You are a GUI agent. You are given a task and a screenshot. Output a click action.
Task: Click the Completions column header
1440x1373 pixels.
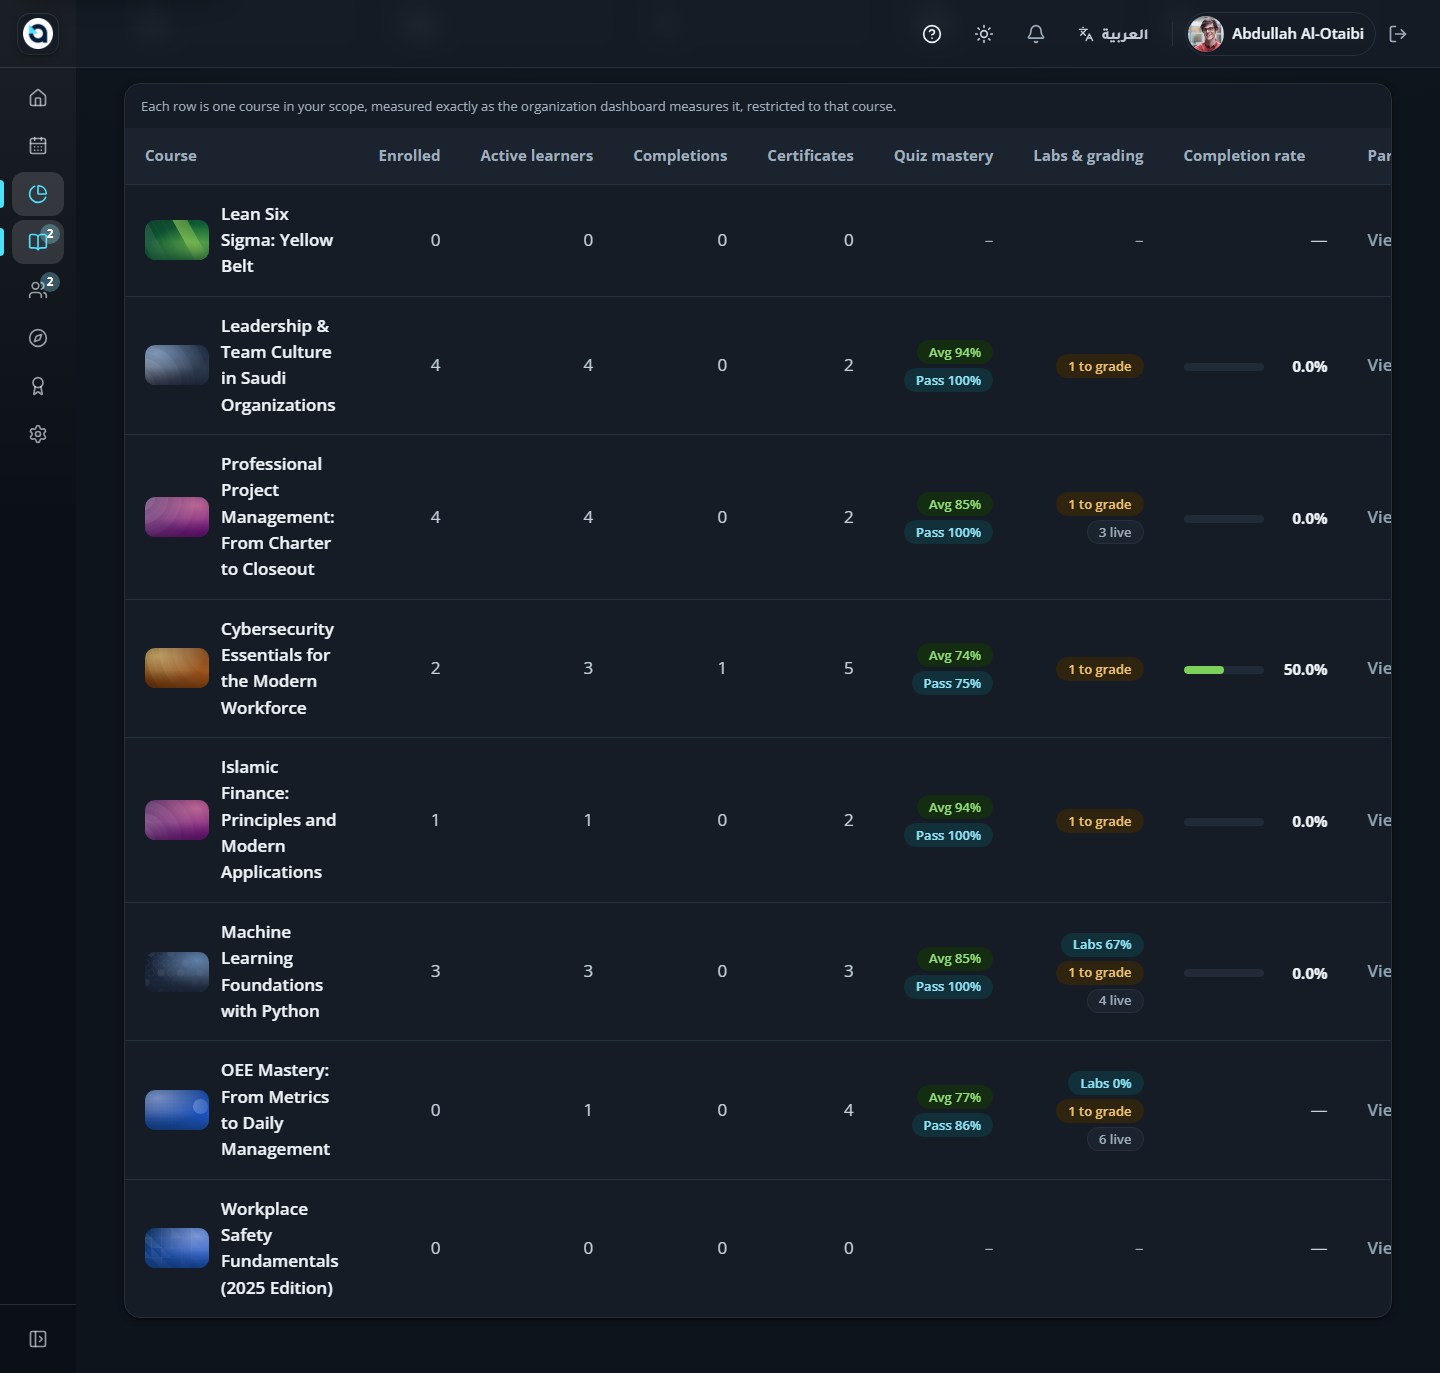click(x=680, y=156)
